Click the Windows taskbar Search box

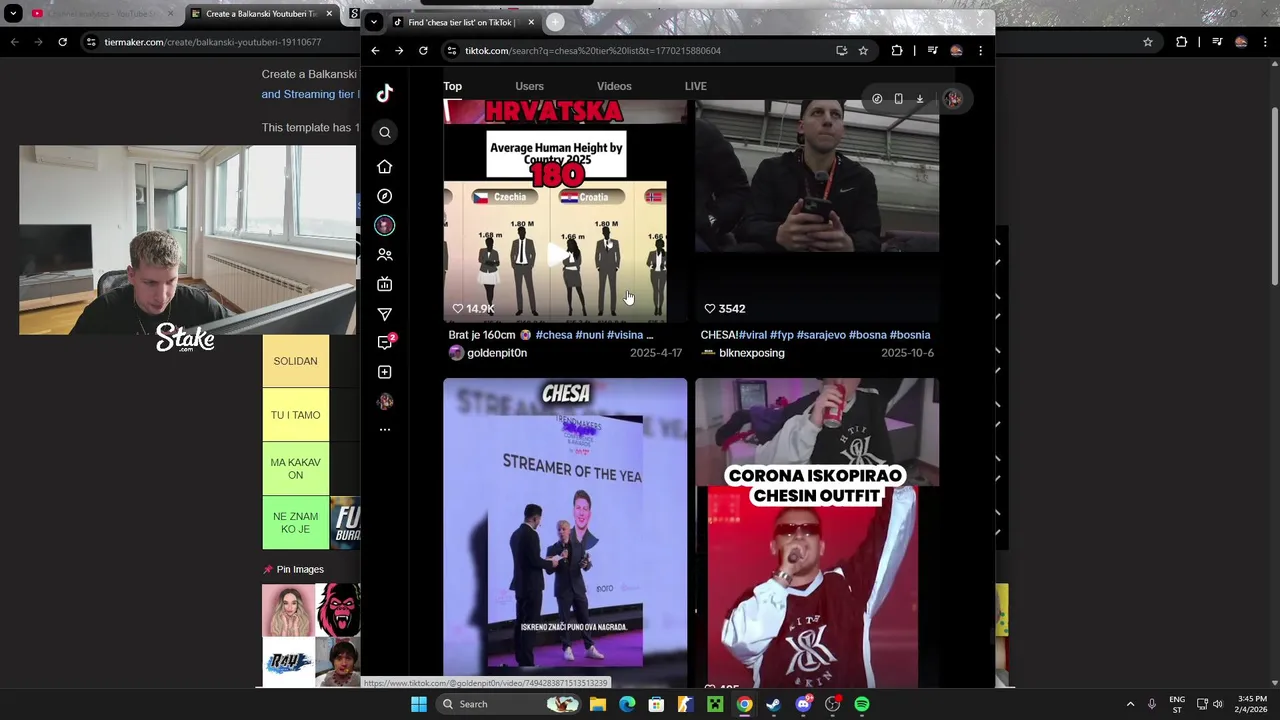510,704
